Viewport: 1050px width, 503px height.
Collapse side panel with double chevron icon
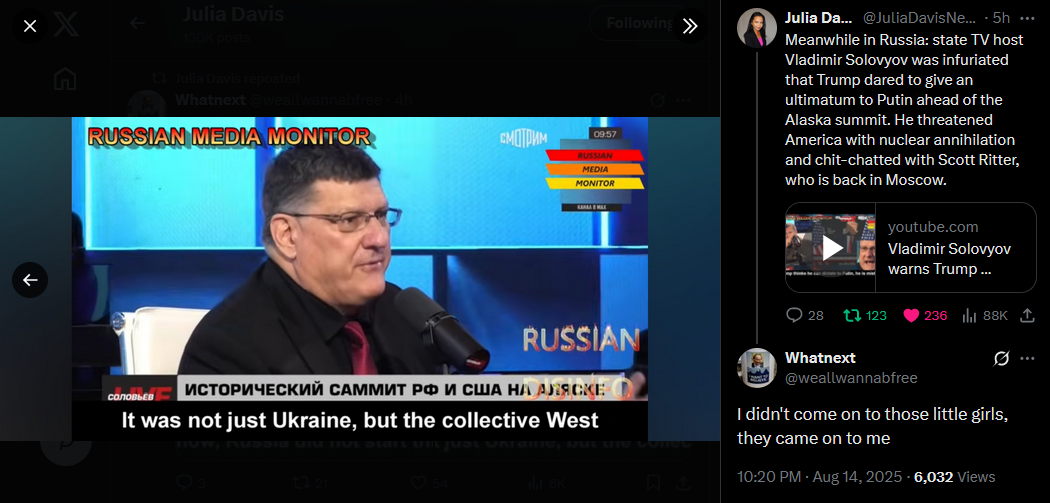[690, 26]
